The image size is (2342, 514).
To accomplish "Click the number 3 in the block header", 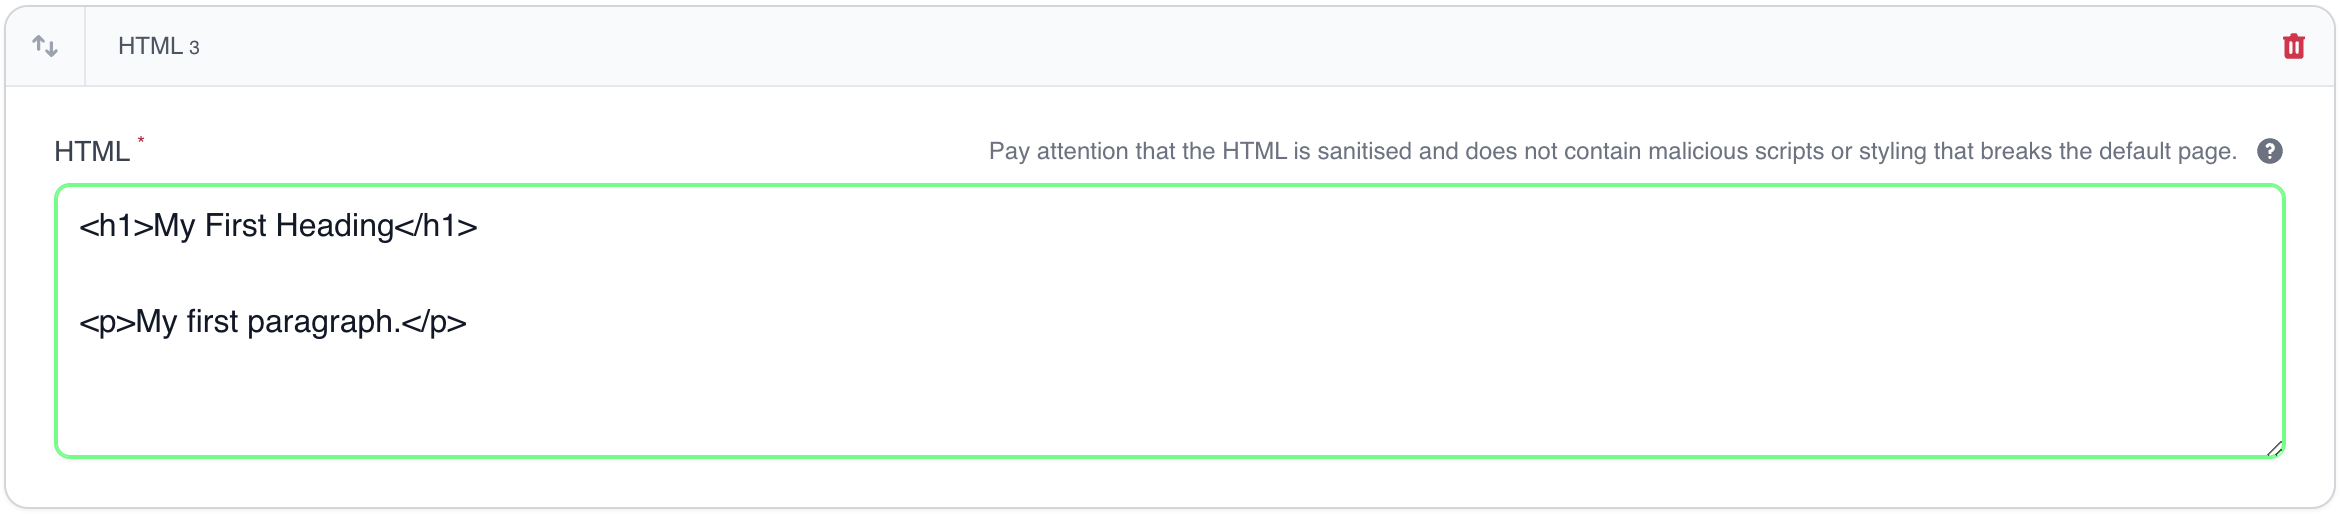I will pos(194,48).
